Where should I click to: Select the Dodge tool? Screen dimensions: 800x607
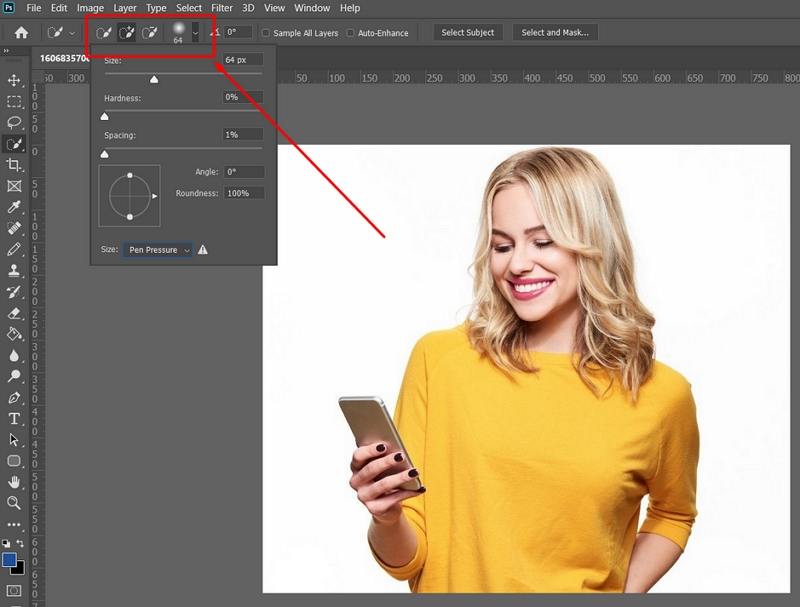[14, 376]
